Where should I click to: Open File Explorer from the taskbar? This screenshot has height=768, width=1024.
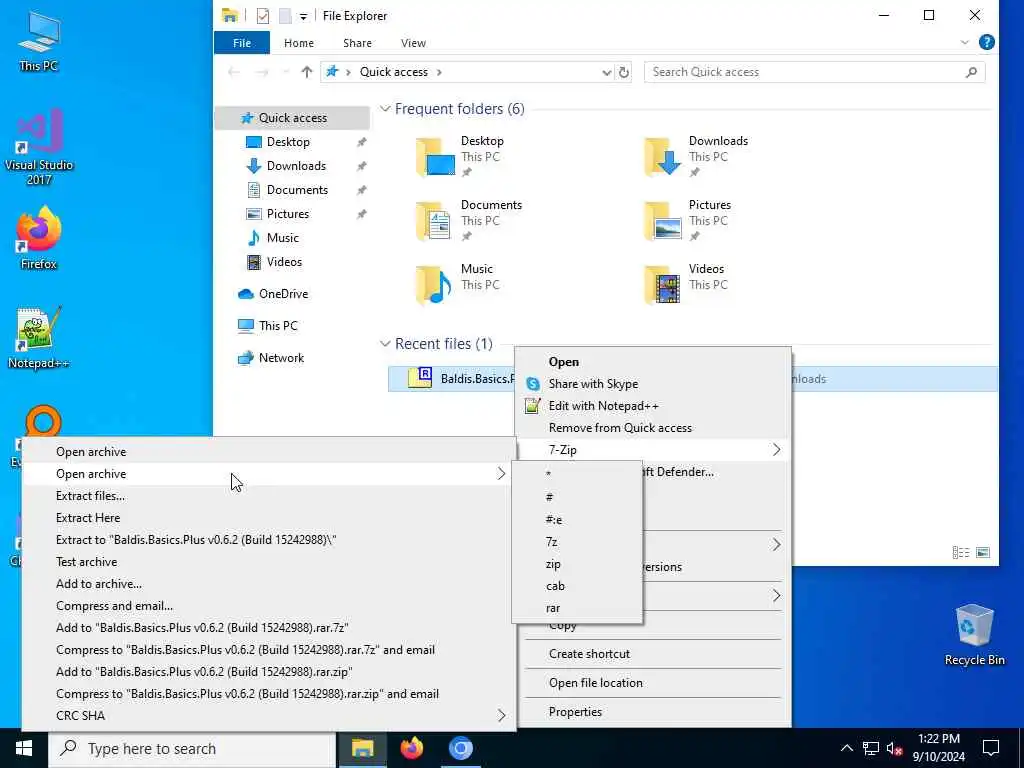coord(362,748)
